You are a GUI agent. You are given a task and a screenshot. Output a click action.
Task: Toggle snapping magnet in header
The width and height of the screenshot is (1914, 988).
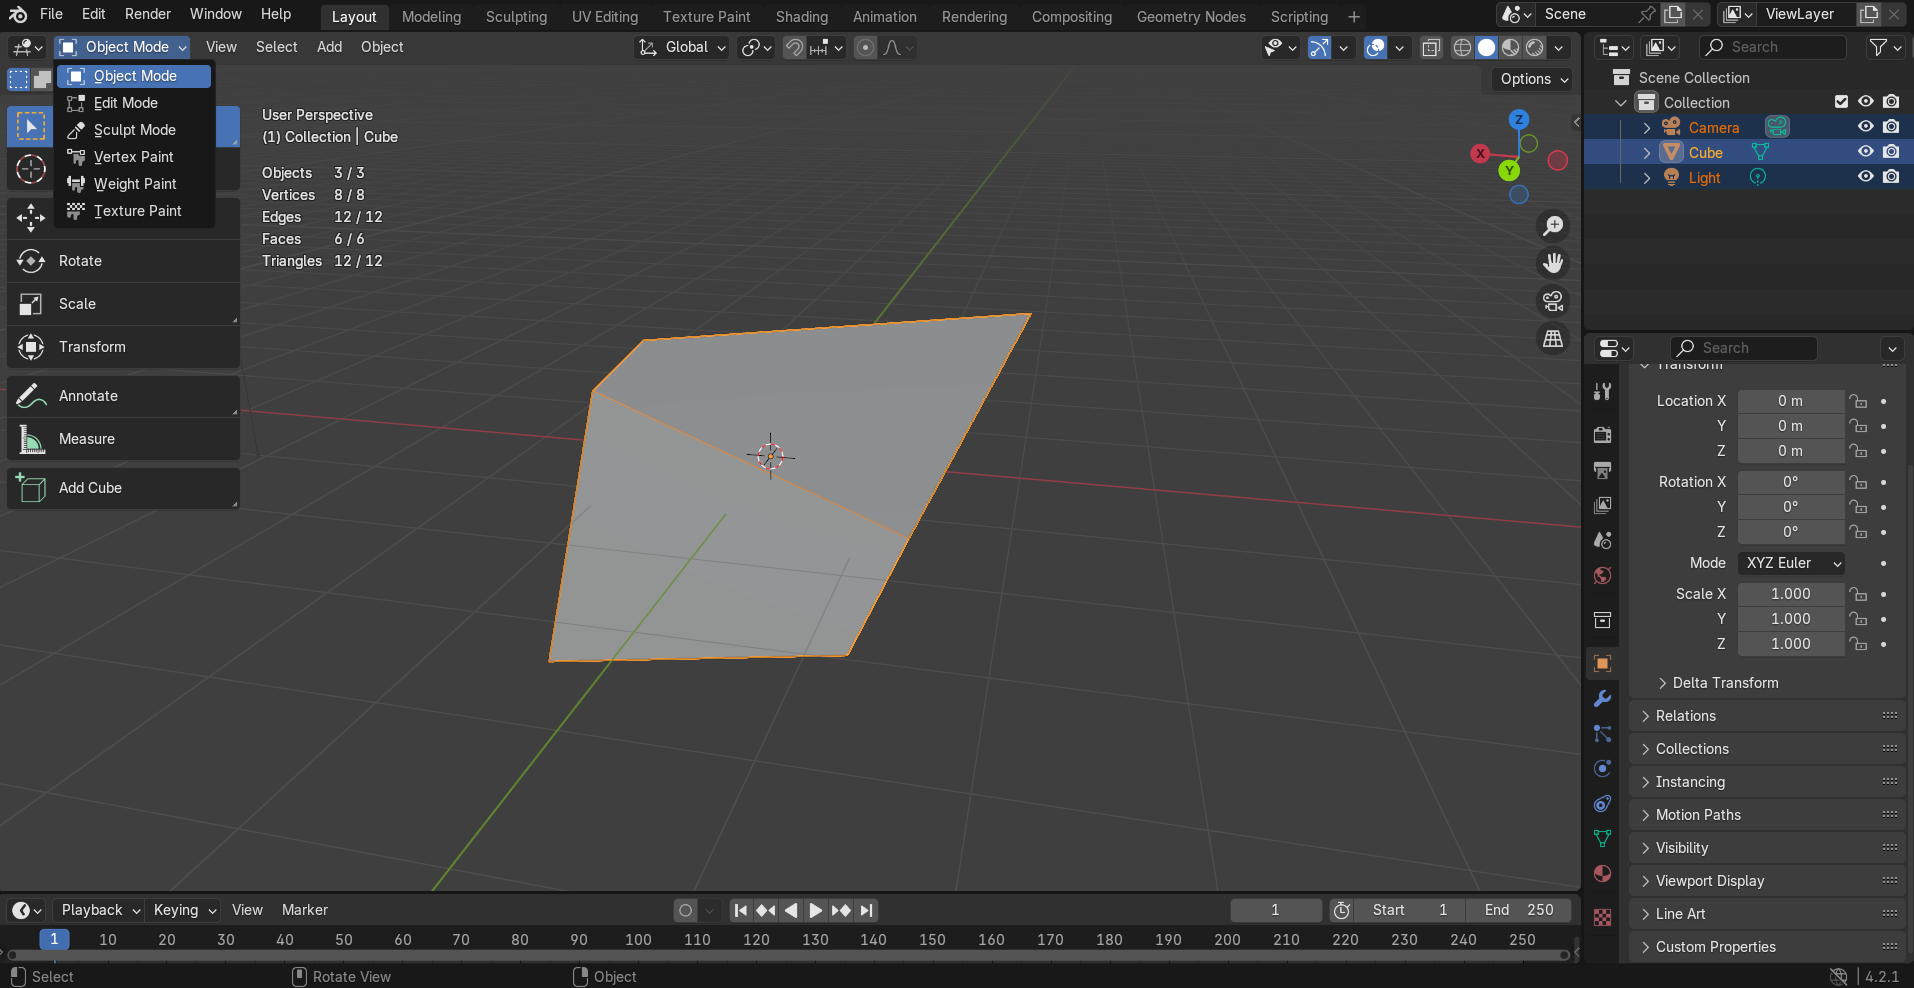point(794,47)
